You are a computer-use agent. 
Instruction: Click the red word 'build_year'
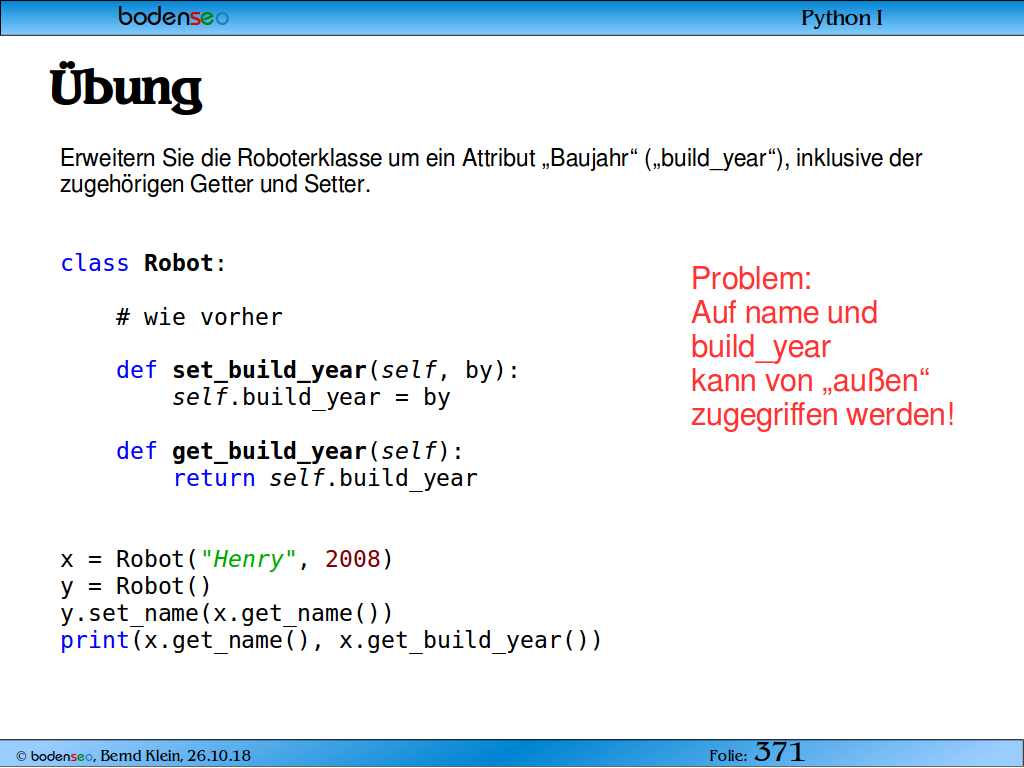761,347
